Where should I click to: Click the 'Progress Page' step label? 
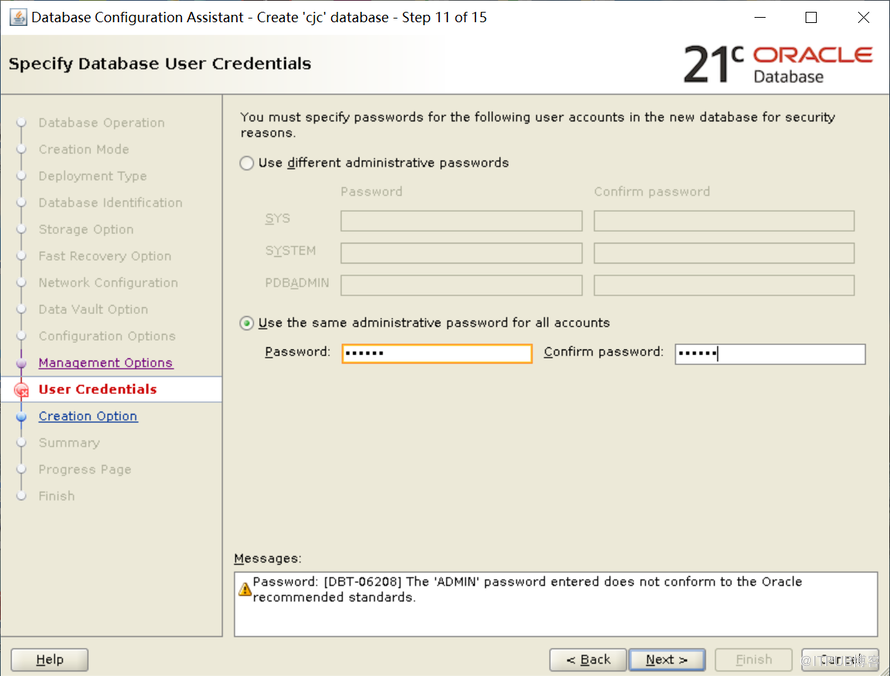click(85, 469)
